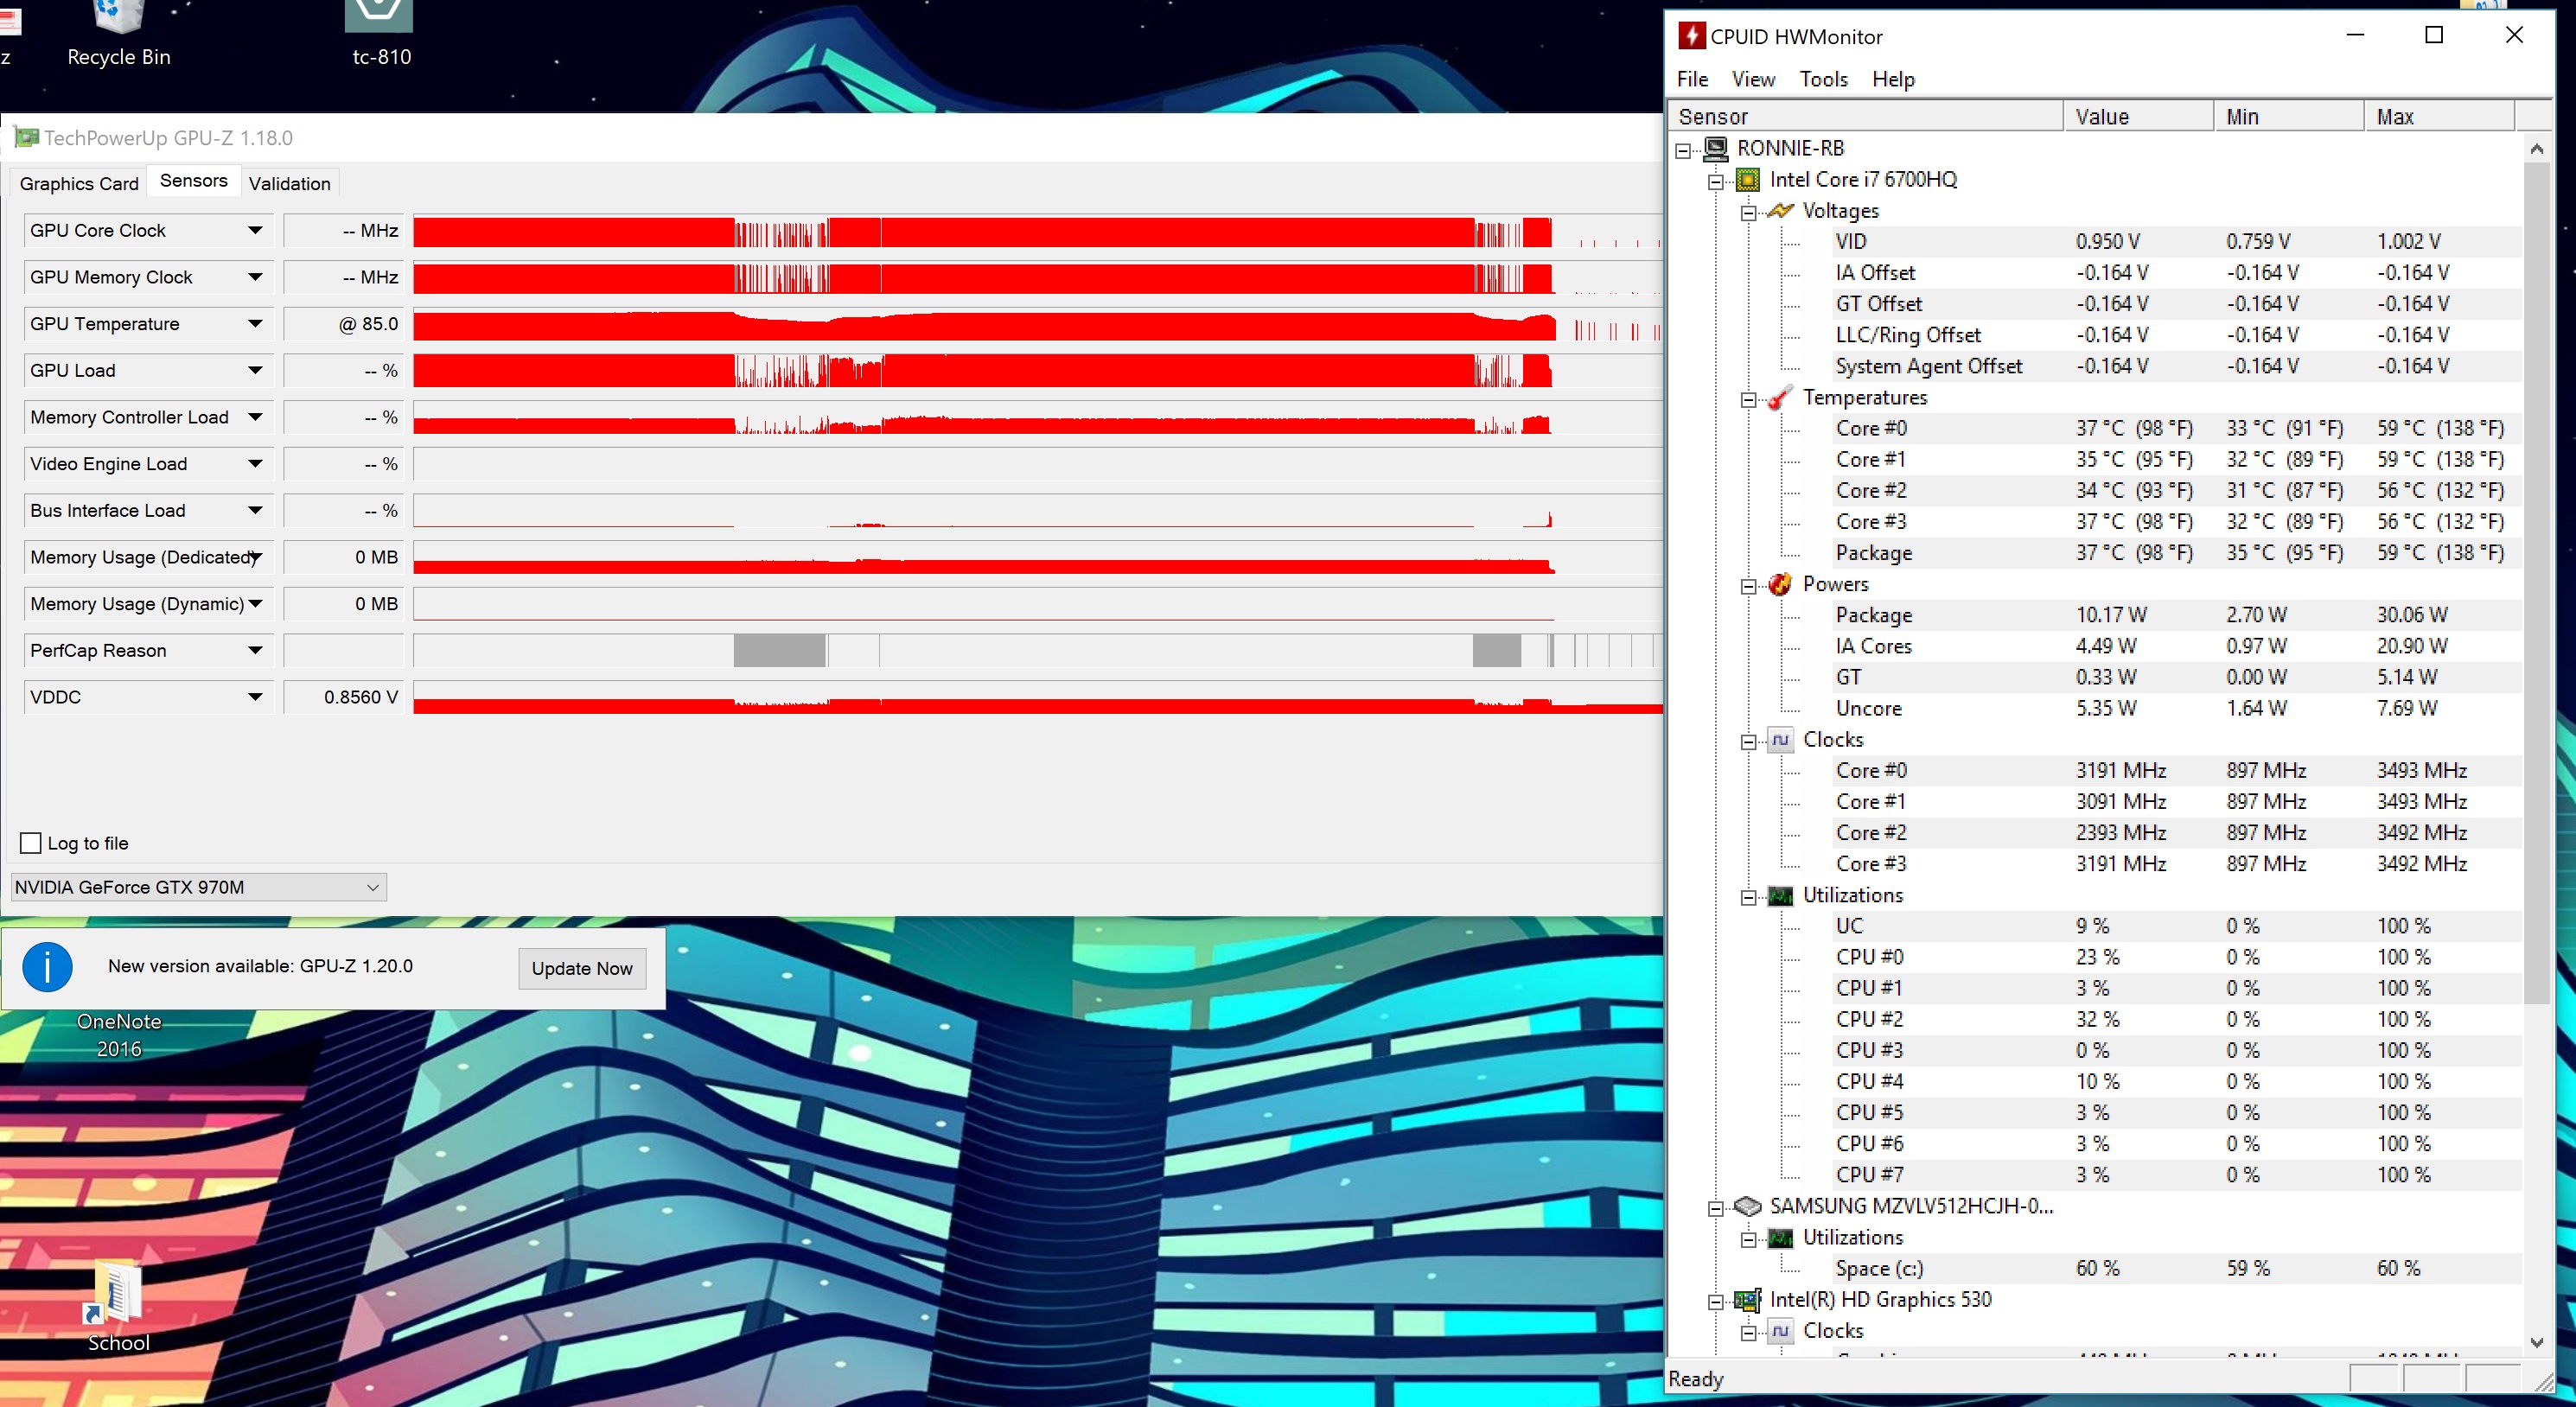Open the School folder shortcut on desktop

point(118,1308)
